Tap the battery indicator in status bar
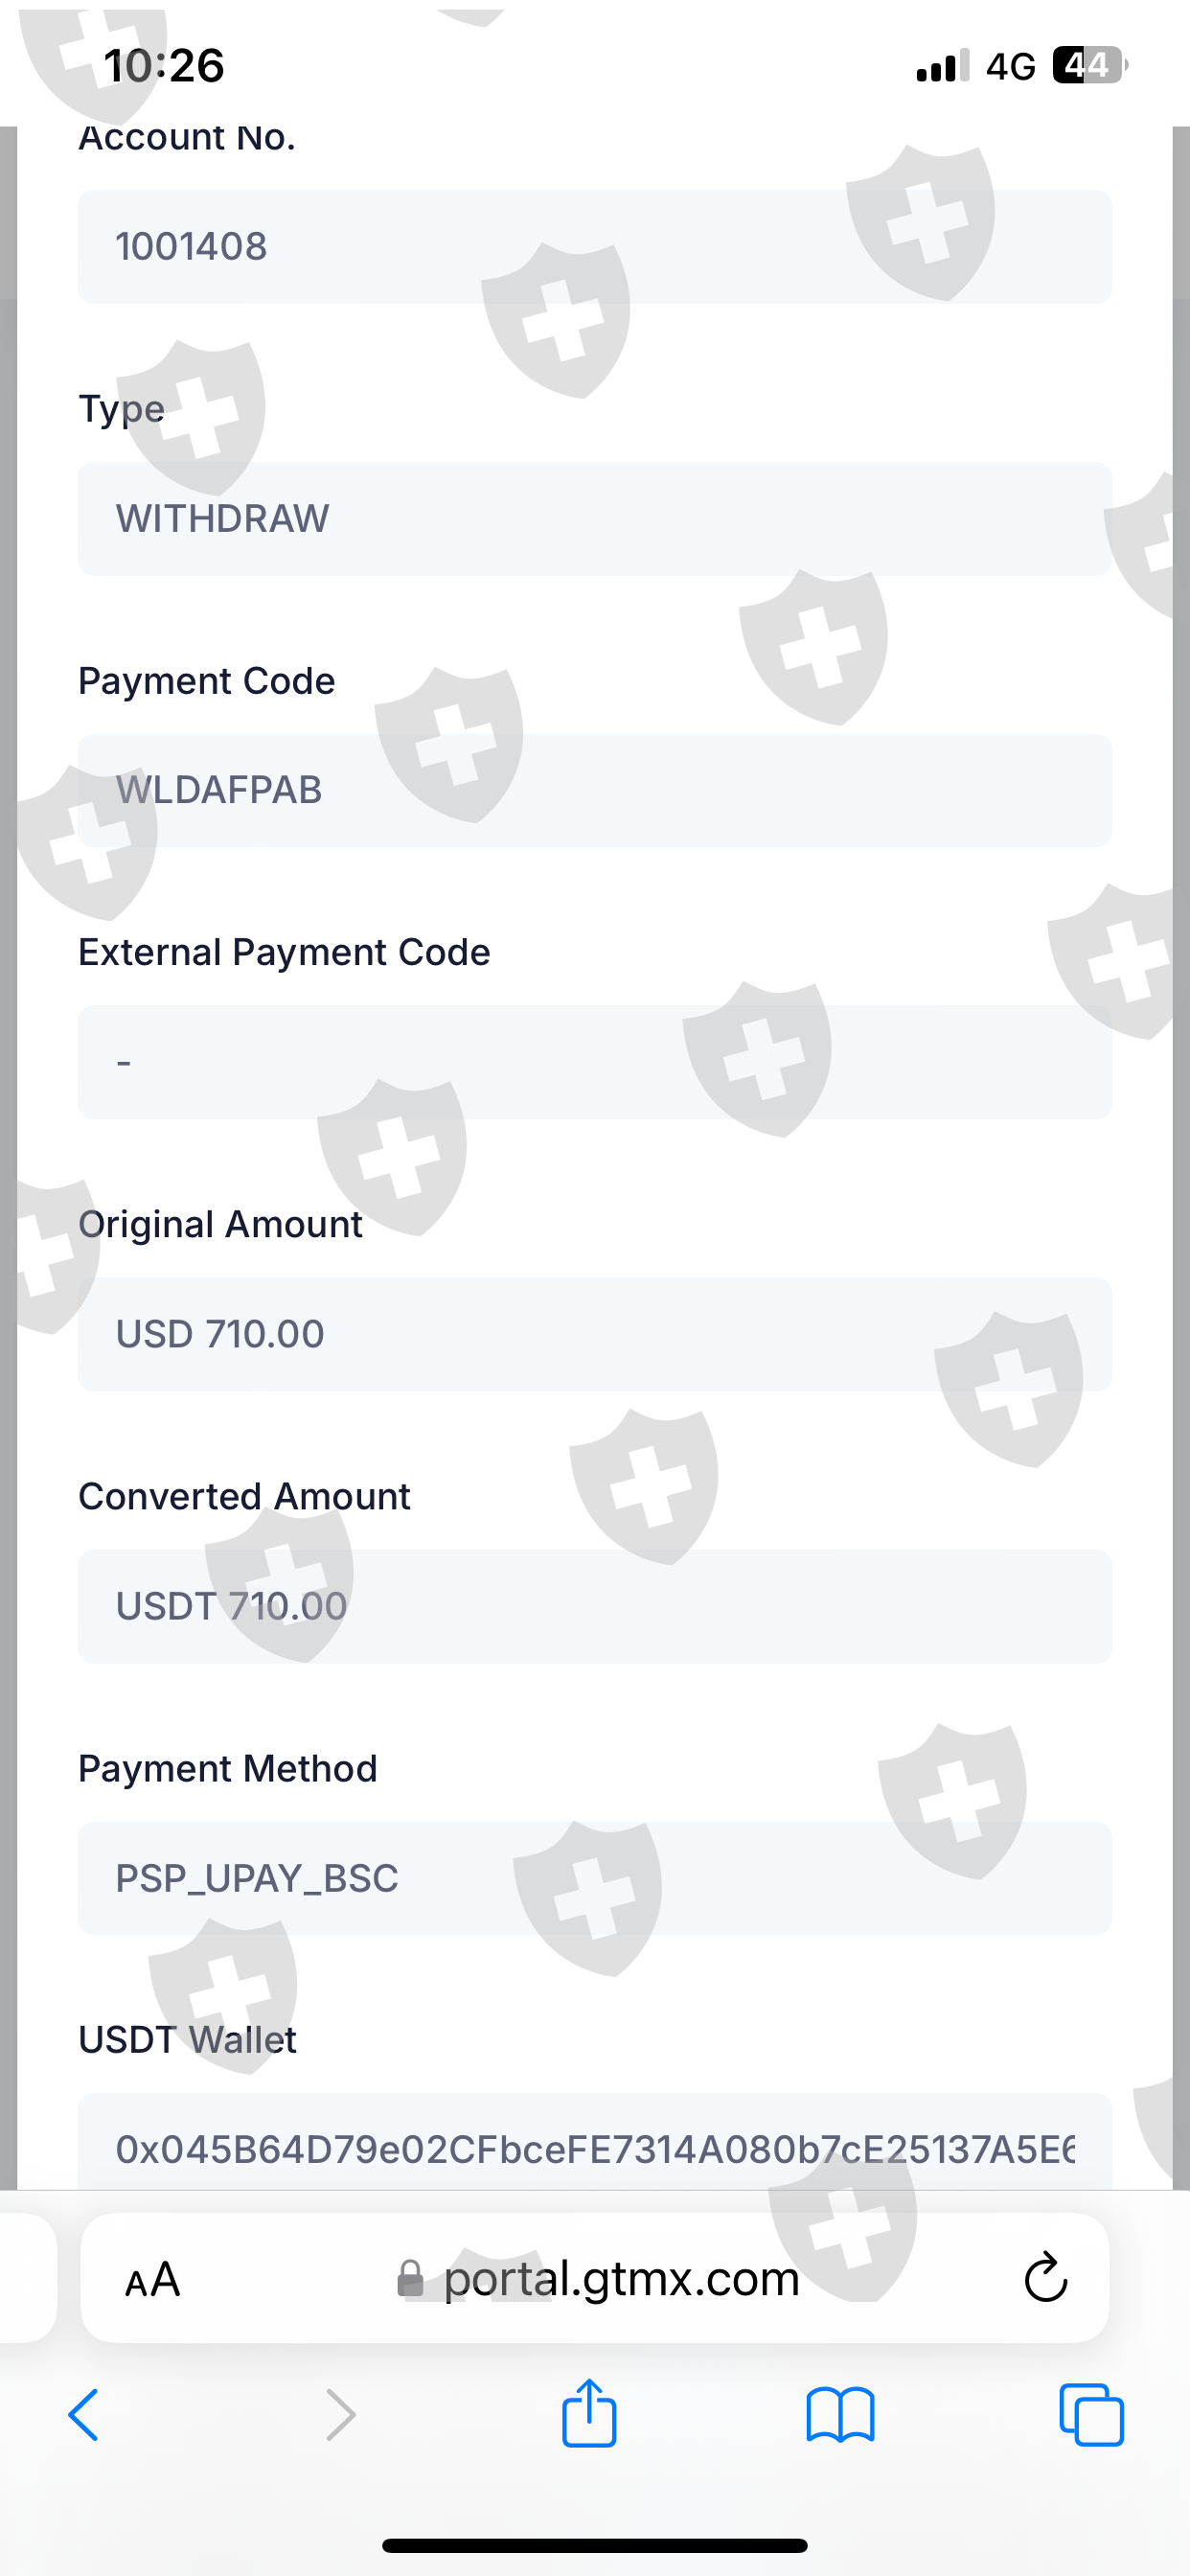Viewport: 1190px width, 2576px height. [x=1089, y=66]
